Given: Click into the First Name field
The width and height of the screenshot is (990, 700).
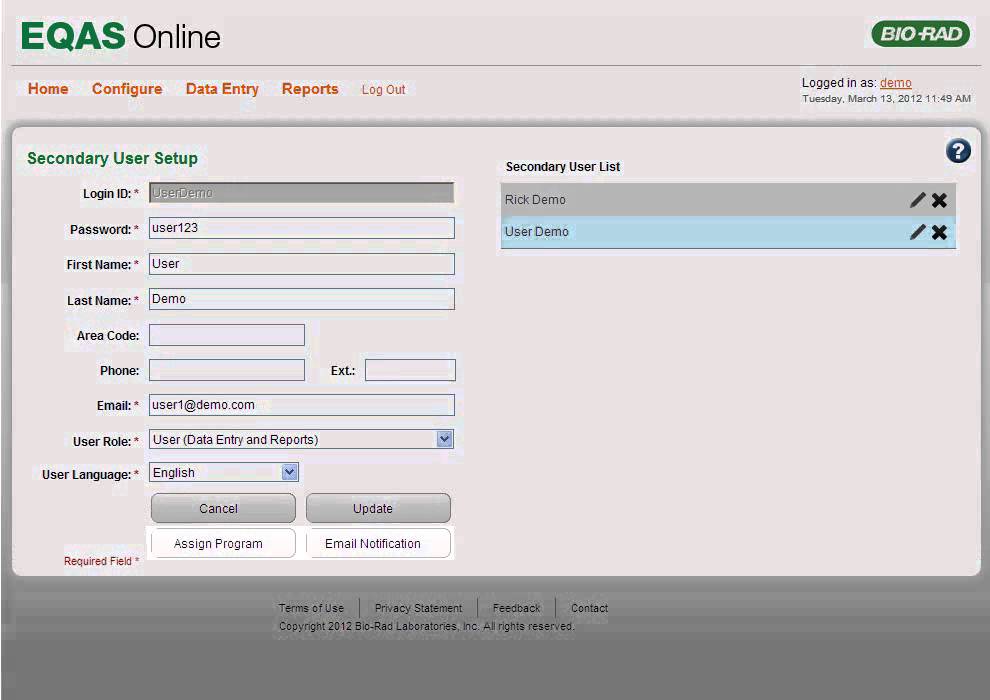Looking at the screenshot, I should point(301,264).
